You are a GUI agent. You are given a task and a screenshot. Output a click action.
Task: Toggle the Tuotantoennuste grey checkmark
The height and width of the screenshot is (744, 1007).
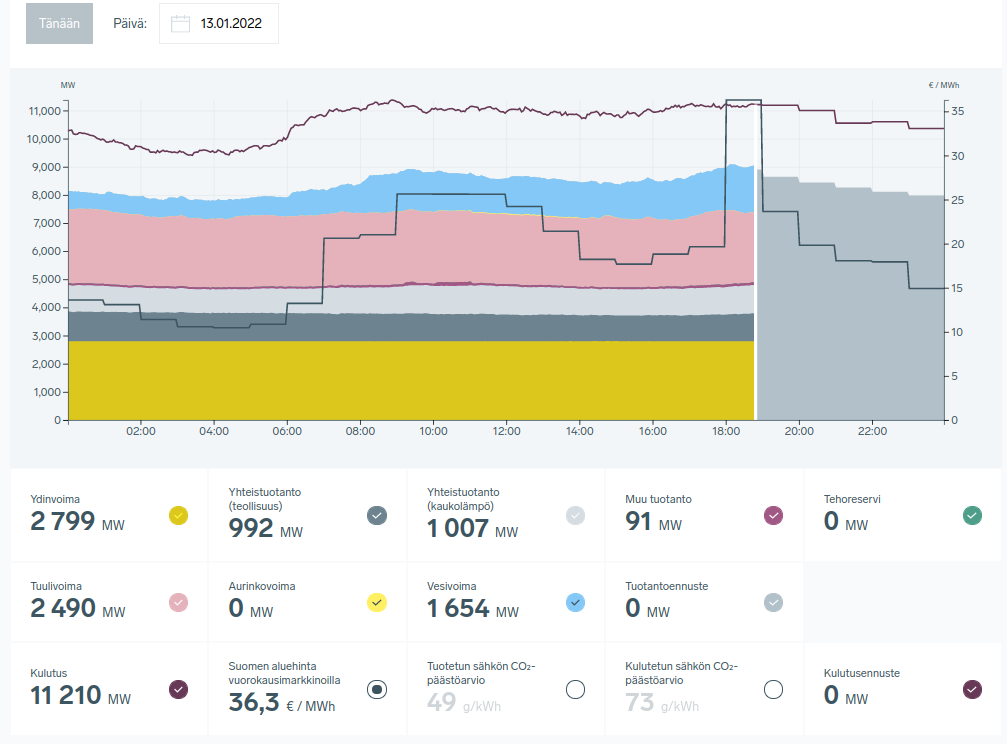[x=773, y=602]
